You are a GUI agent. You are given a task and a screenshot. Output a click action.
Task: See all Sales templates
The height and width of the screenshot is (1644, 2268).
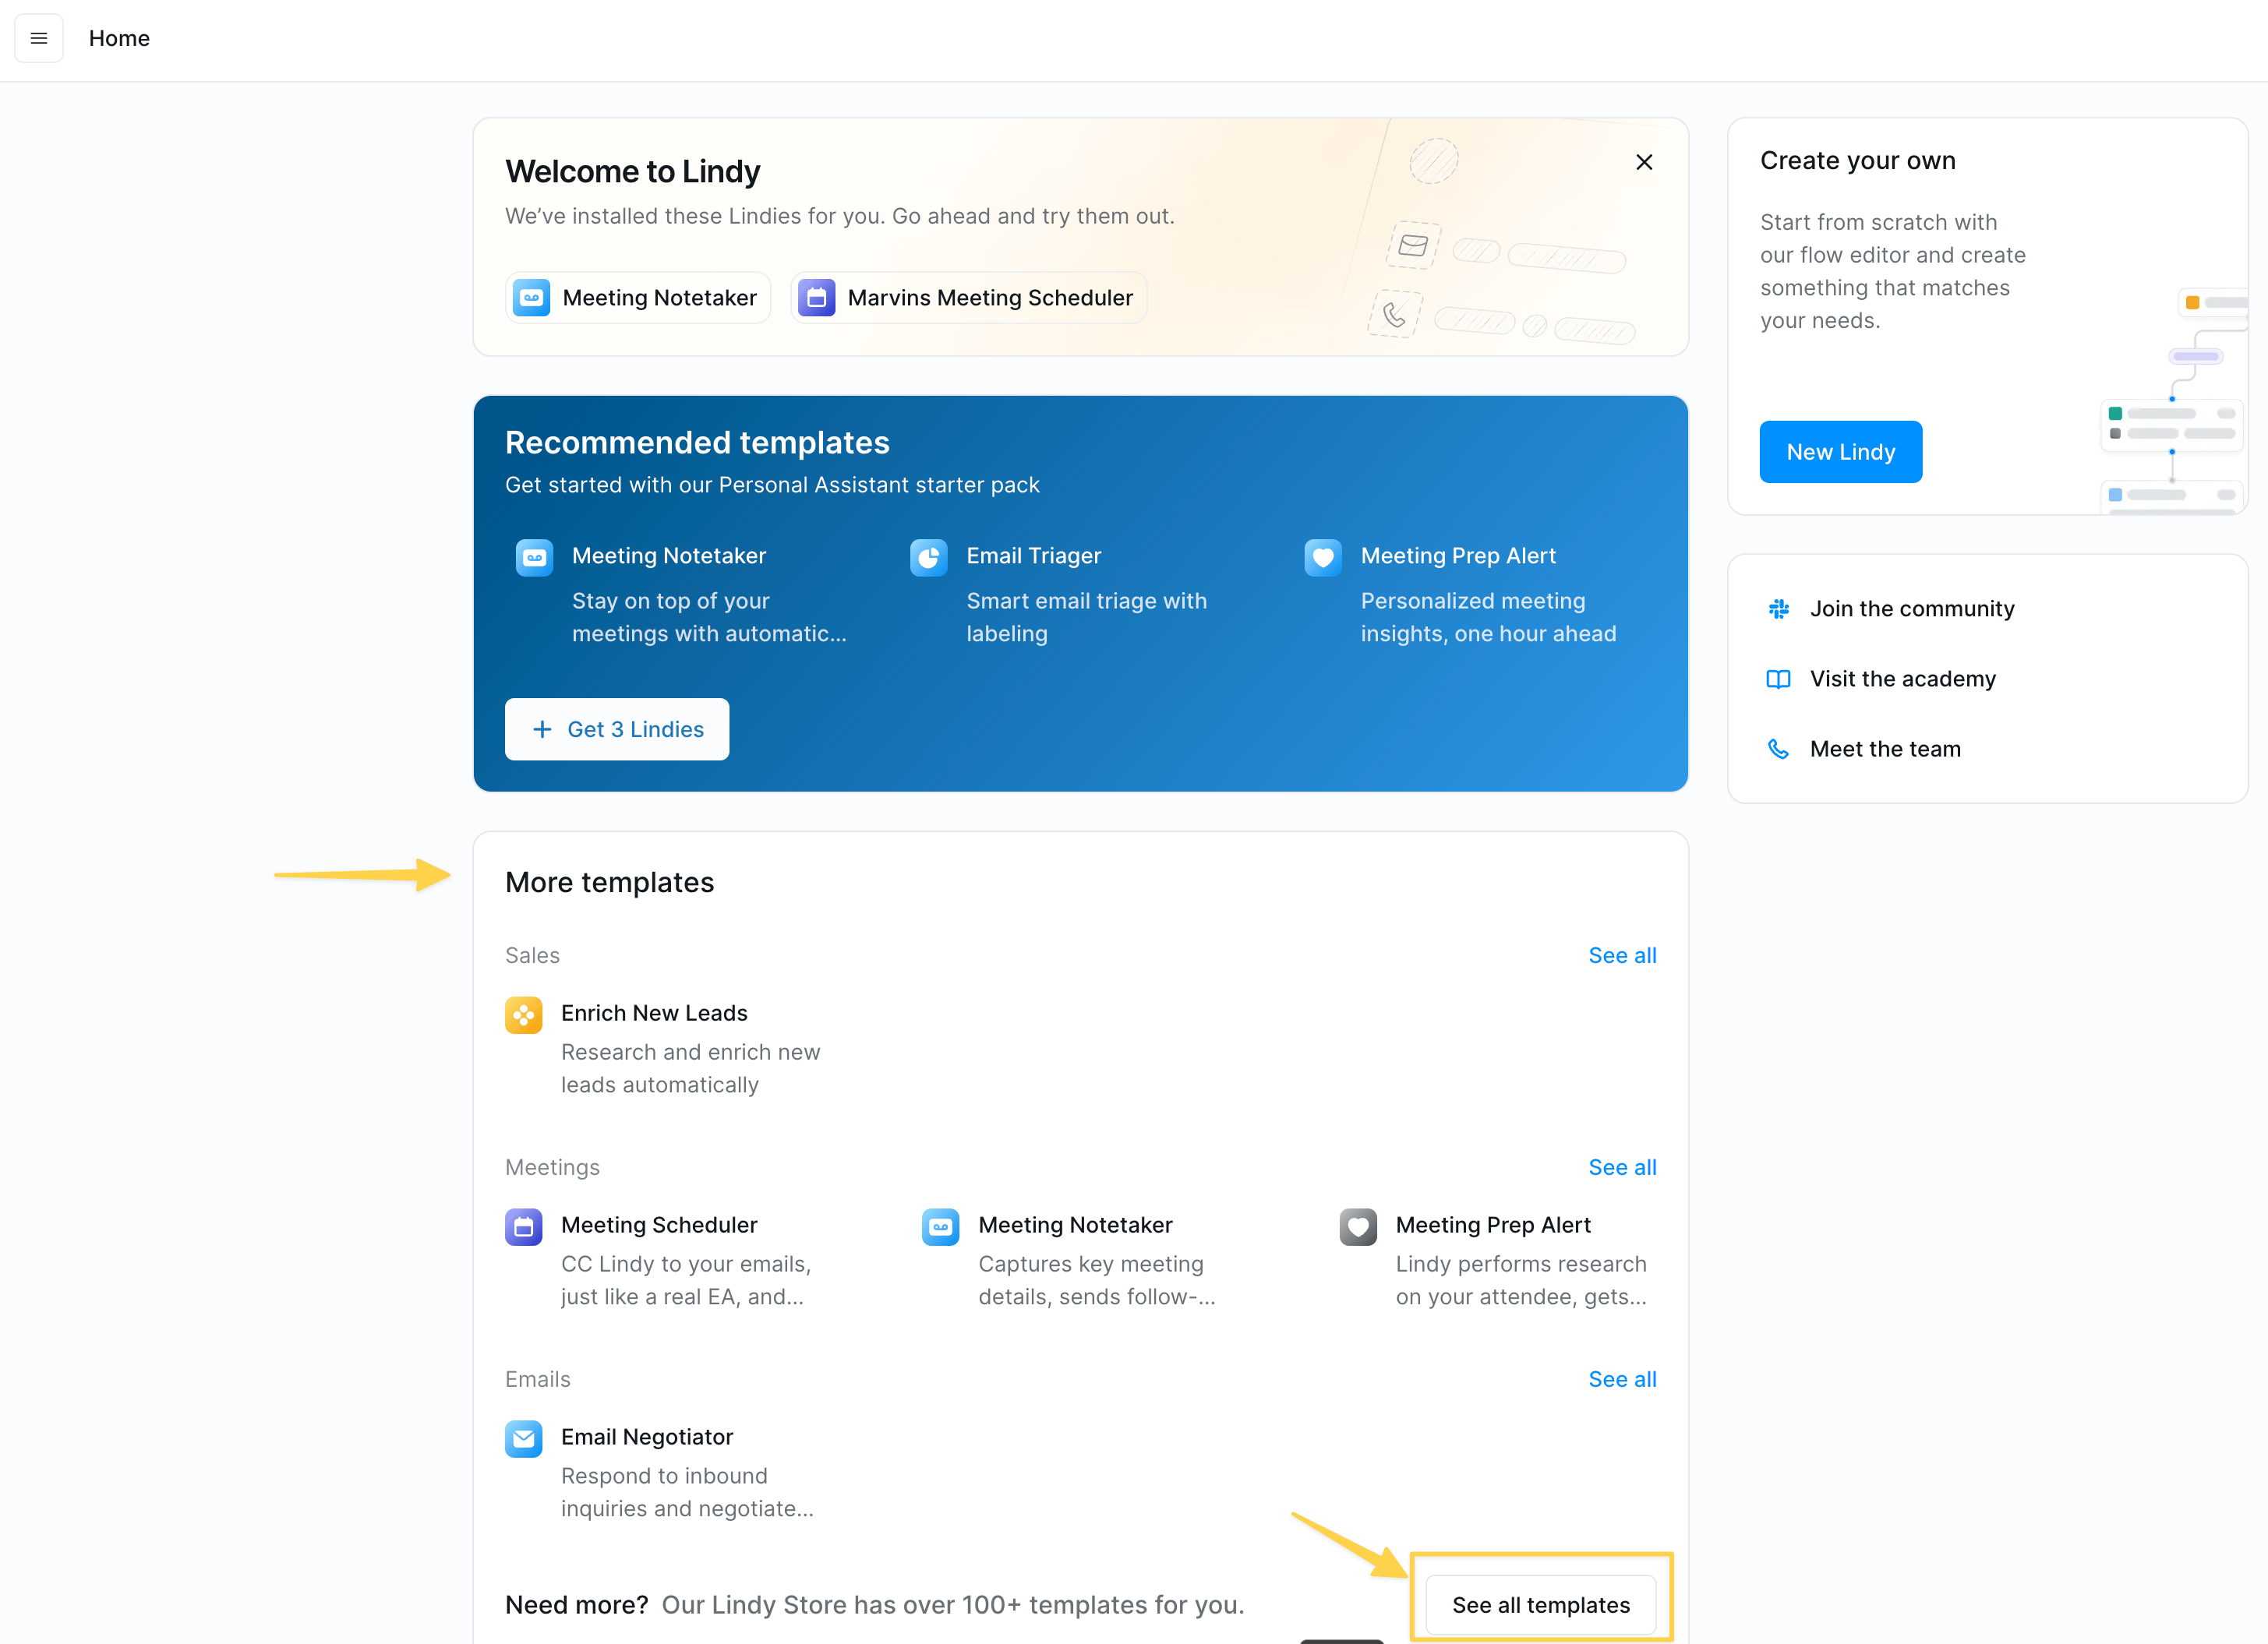pos(1622,955)
